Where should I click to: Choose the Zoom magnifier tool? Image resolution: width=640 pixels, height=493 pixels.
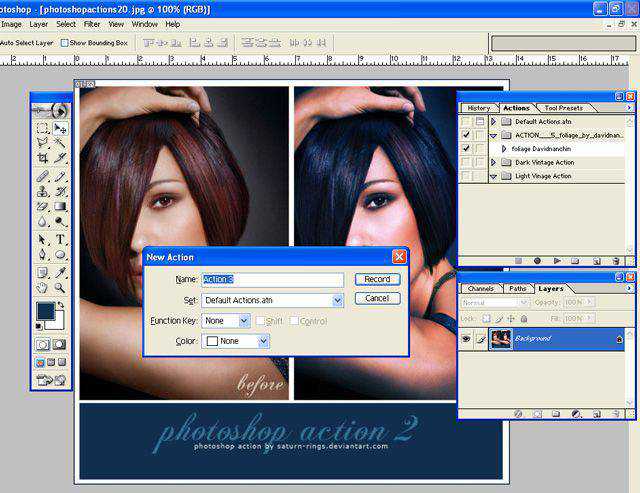click(x=60, y=288)
